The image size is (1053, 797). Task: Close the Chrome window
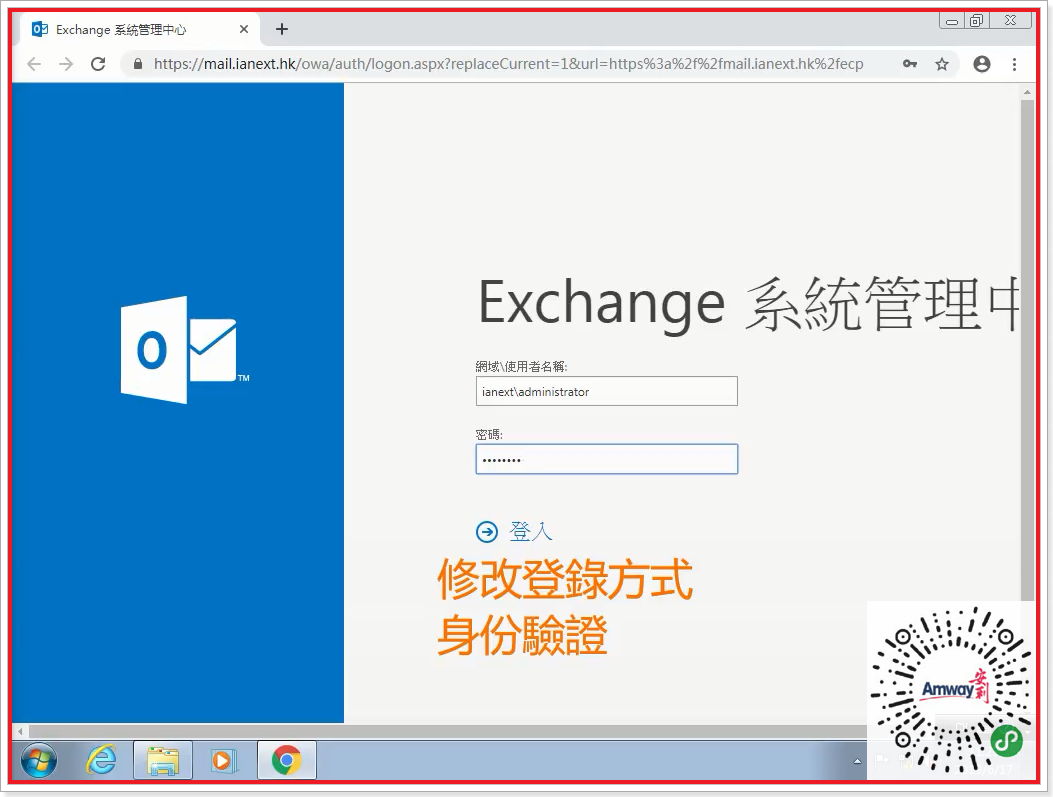pyautogui.click(x=1011, y=21)
